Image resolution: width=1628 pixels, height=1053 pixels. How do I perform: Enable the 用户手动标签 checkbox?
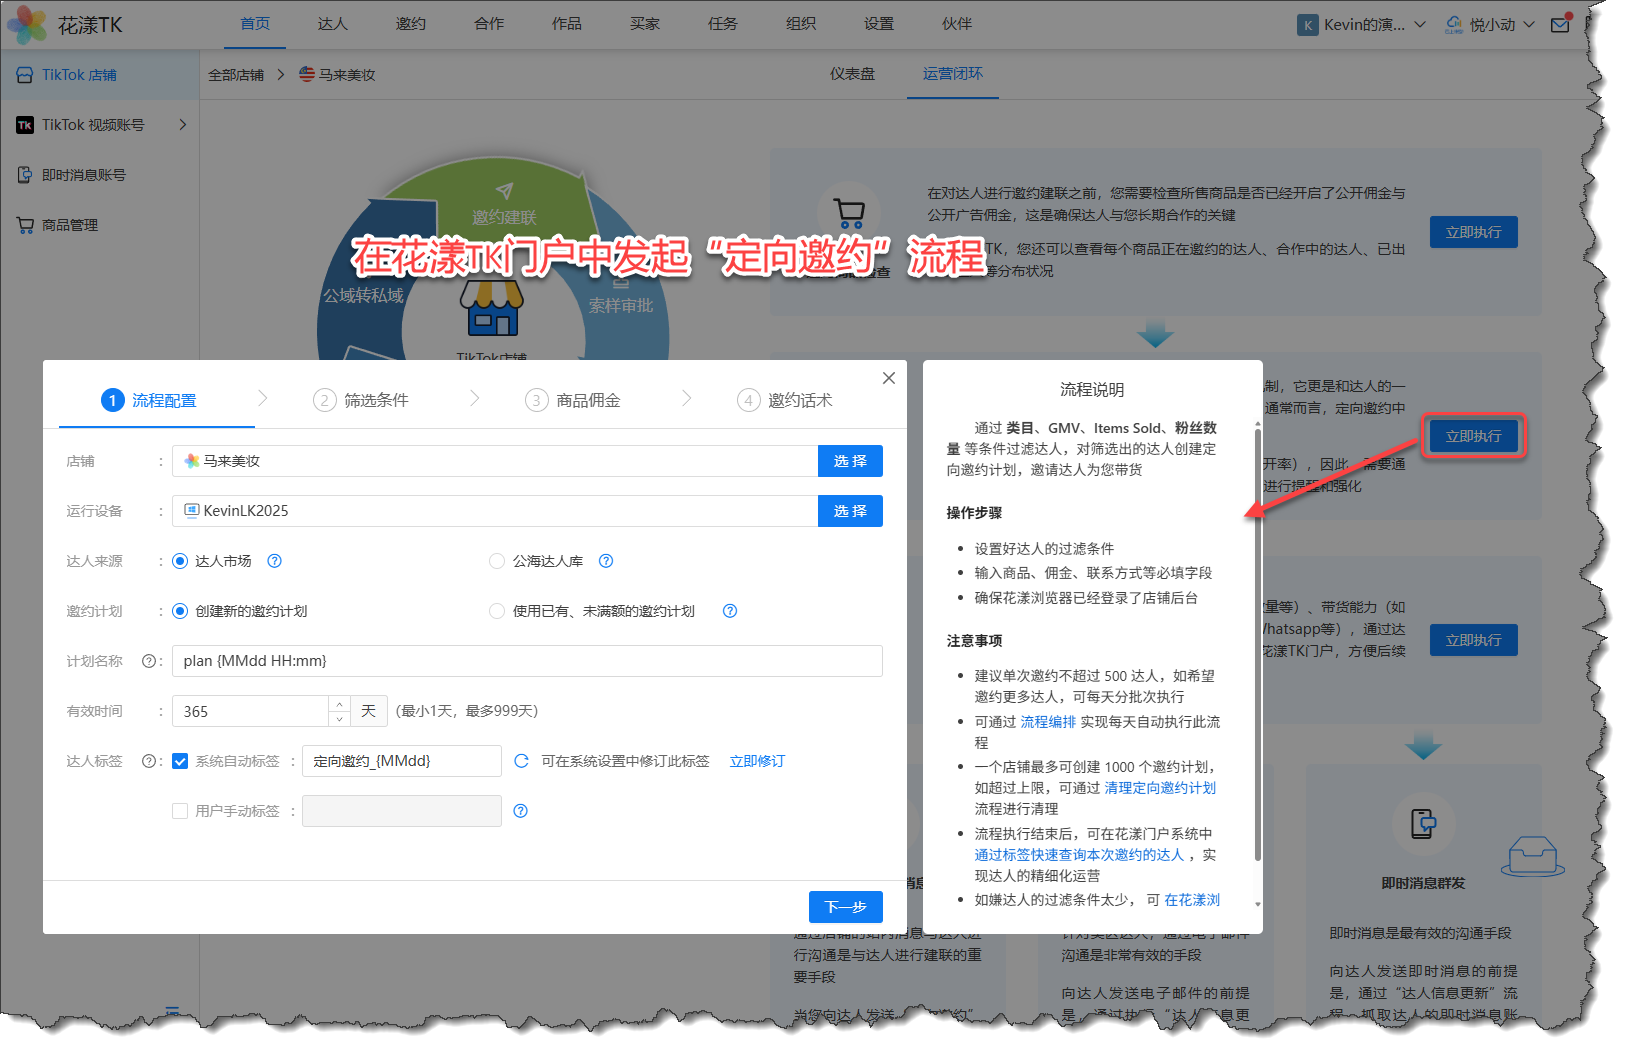point(180,811)
